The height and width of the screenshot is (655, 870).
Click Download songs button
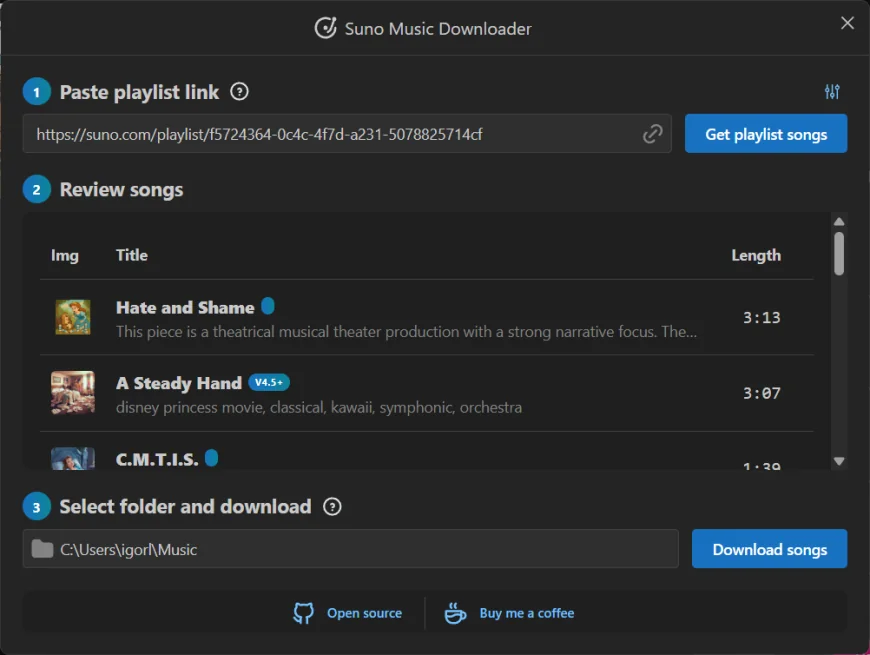[769, 549]
